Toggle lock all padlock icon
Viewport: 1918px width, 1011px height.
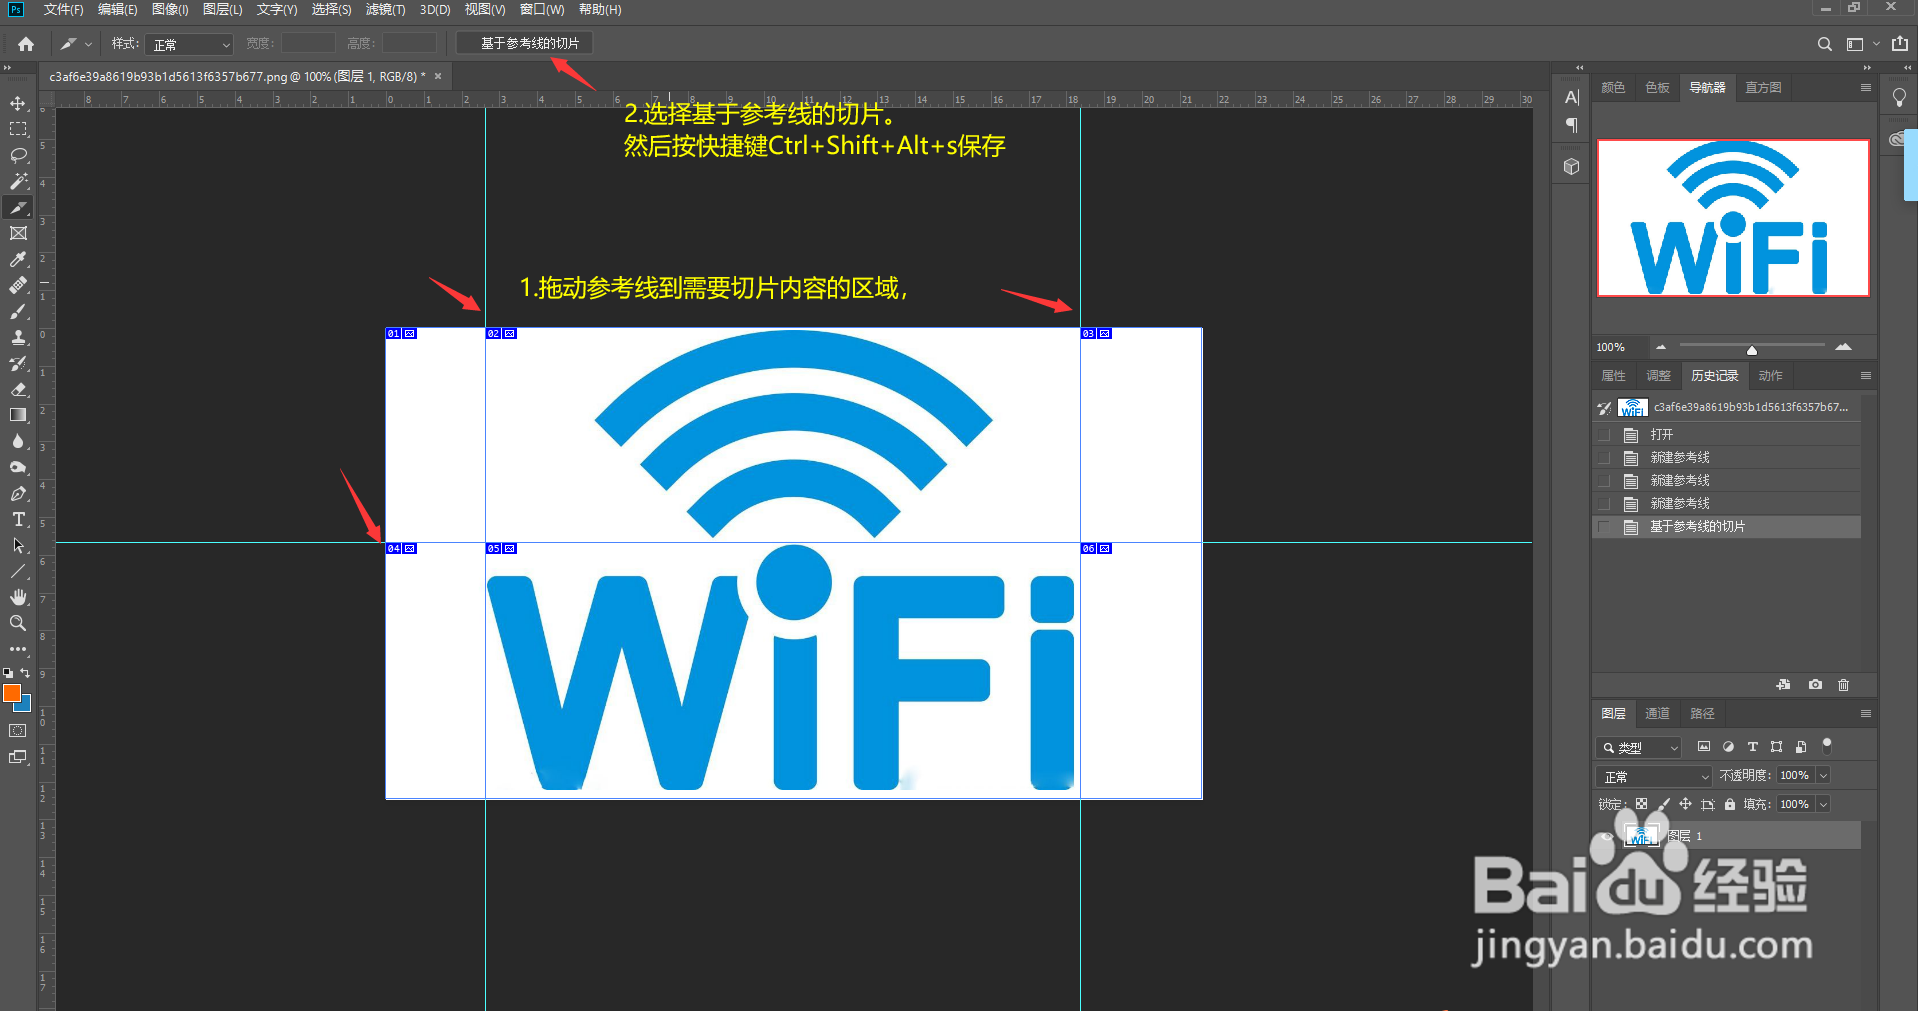tap(1730, 804)
